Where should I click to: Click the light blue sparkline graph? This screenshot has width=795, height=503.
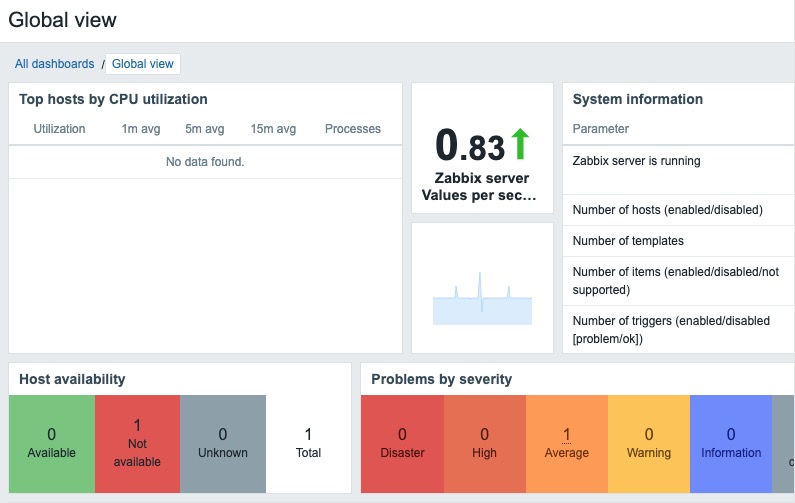(x=482, y=299)
